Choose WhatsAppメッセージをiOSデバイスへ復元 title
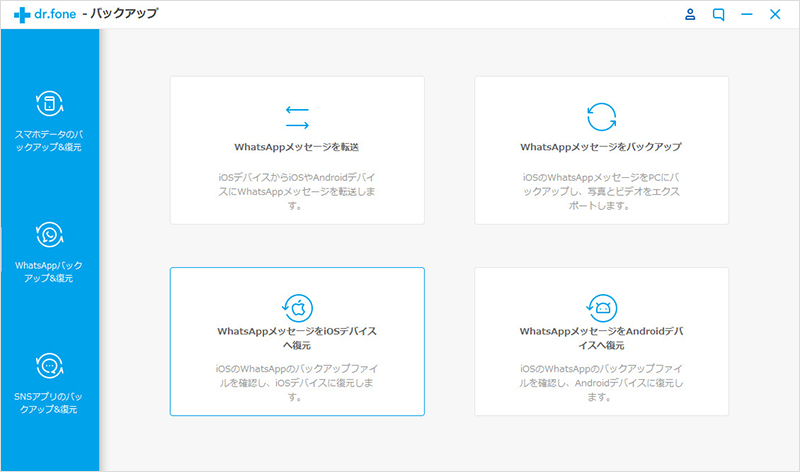 tap(297, 338)
